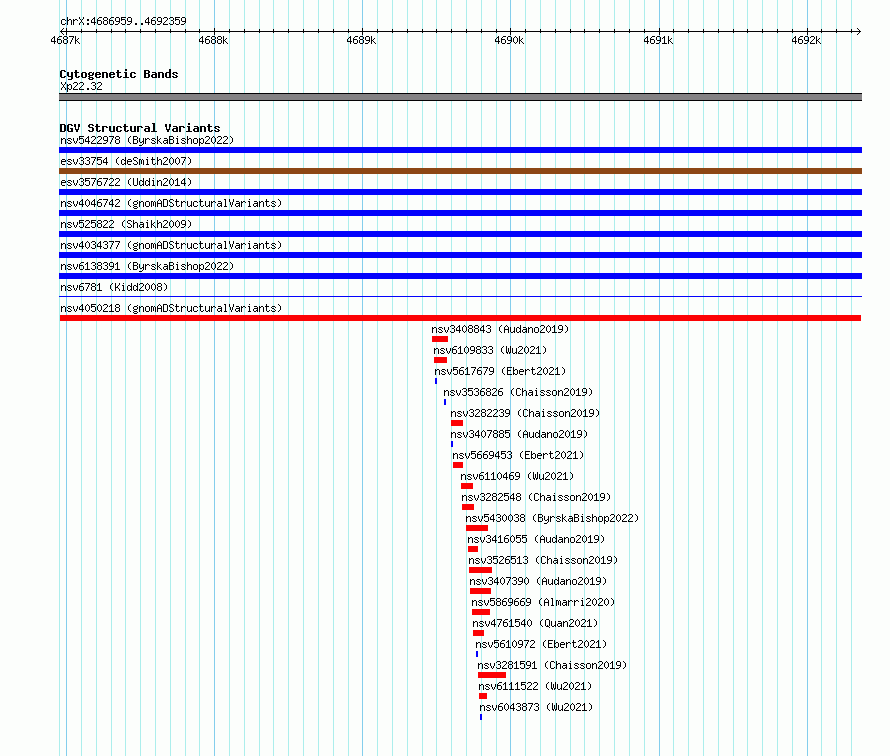Open variant nsv3281591 (Chaisson2019) label
The height and width of the screenshot is (756, 890).
pos(552,665)
